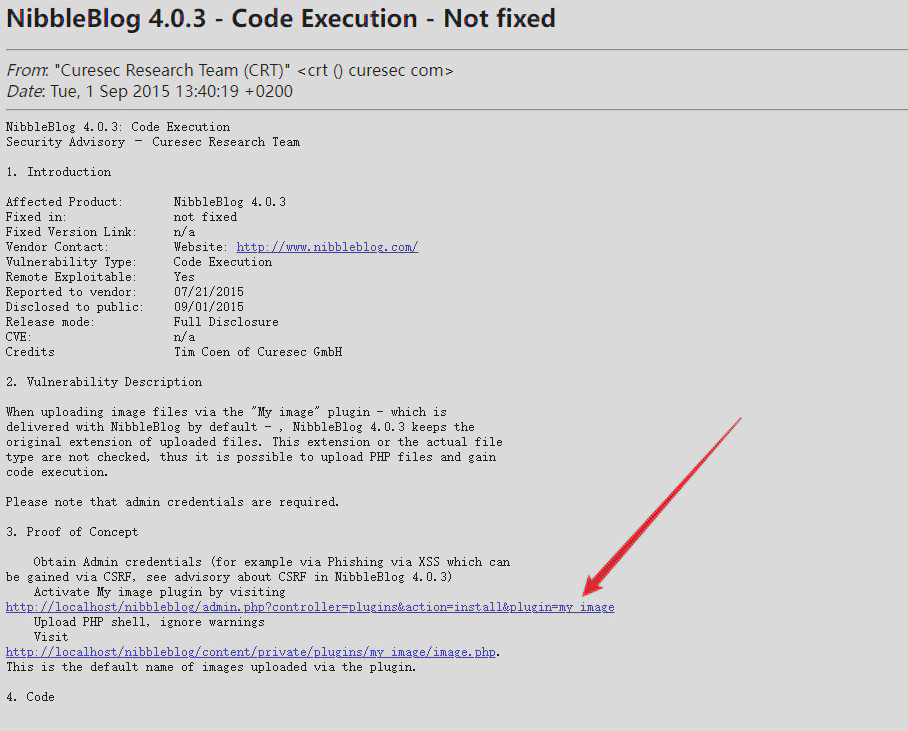Click the '2. Vulnerability Description' heading
Image resolution: width=908 pixels, height=731 pixels.
[104, 382]
